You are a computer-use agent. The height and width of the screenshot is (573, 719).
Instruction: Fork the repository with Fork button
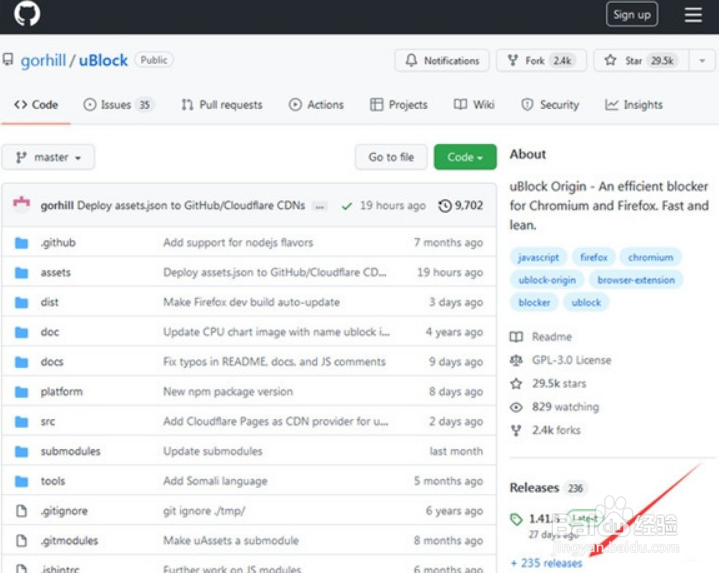point(541,61)
